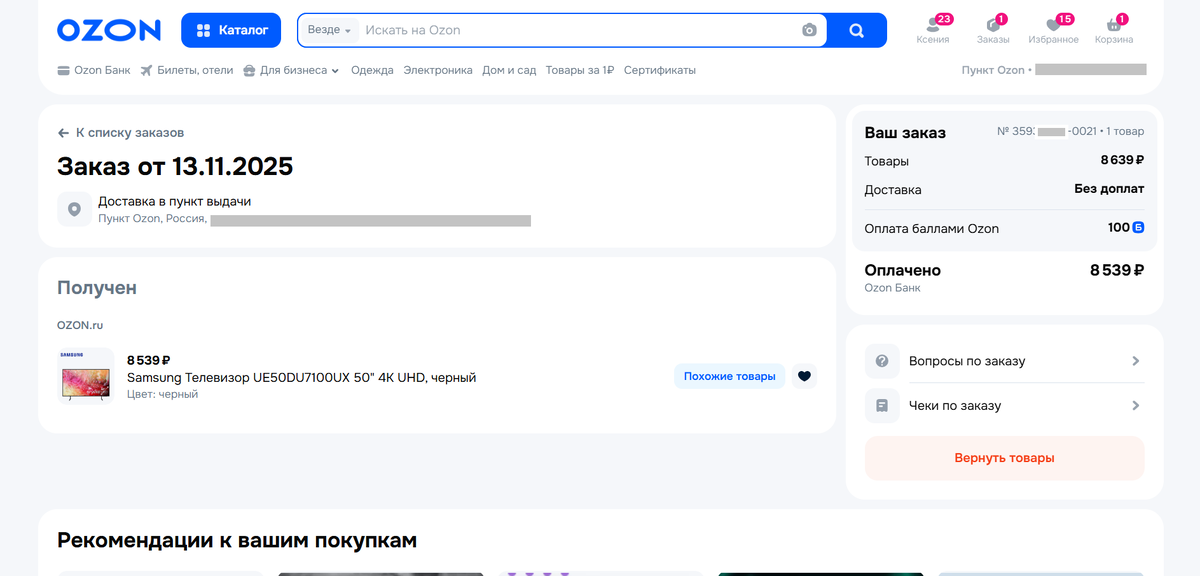The width and height of the screenshot is (1200, 576).
Task: Click Вернуть товары button
Action: click(x=1004, y=458)
